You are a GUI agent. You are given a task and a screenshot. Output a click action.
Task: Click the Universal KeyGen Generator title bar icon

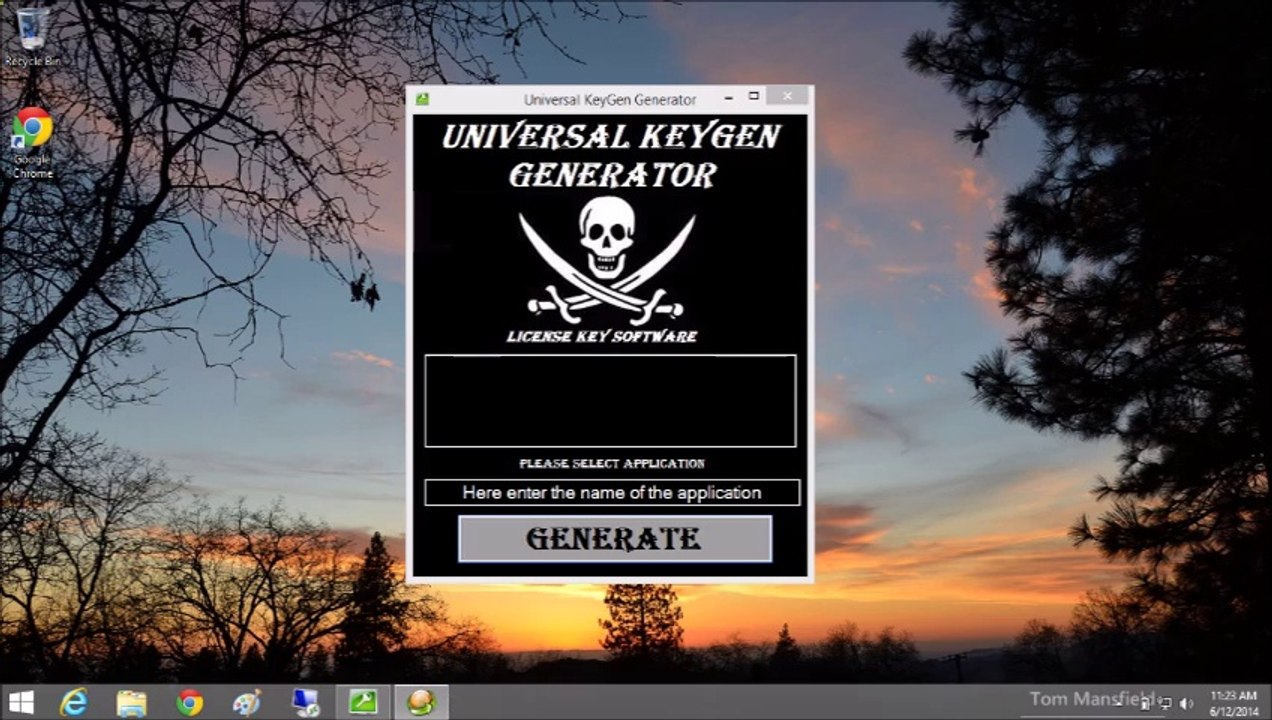(x=423, y=99)
